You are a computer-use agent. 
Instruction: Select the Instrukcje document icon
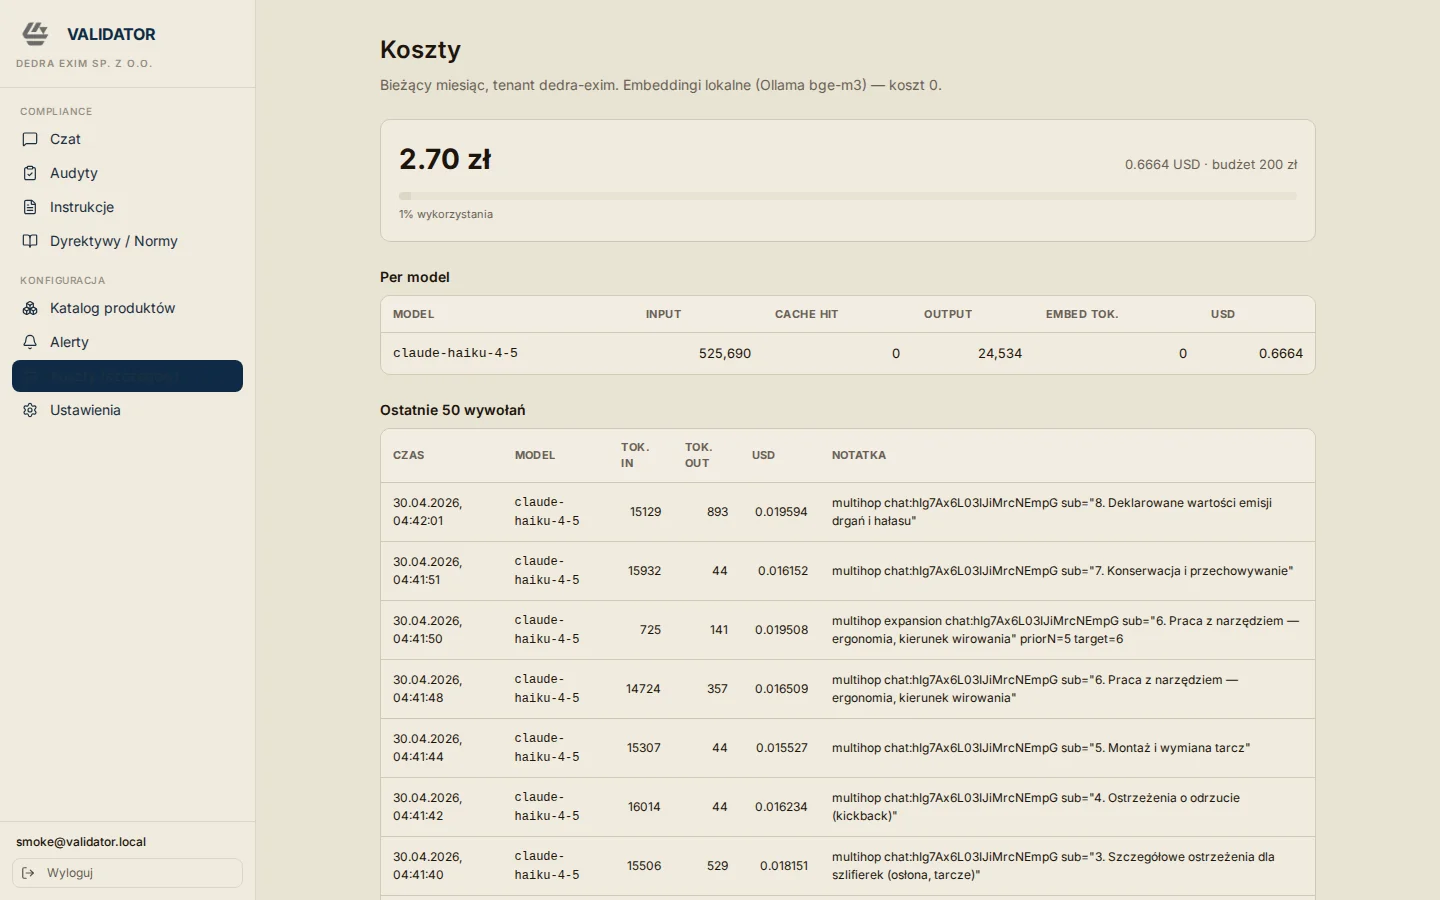point(30,207)
